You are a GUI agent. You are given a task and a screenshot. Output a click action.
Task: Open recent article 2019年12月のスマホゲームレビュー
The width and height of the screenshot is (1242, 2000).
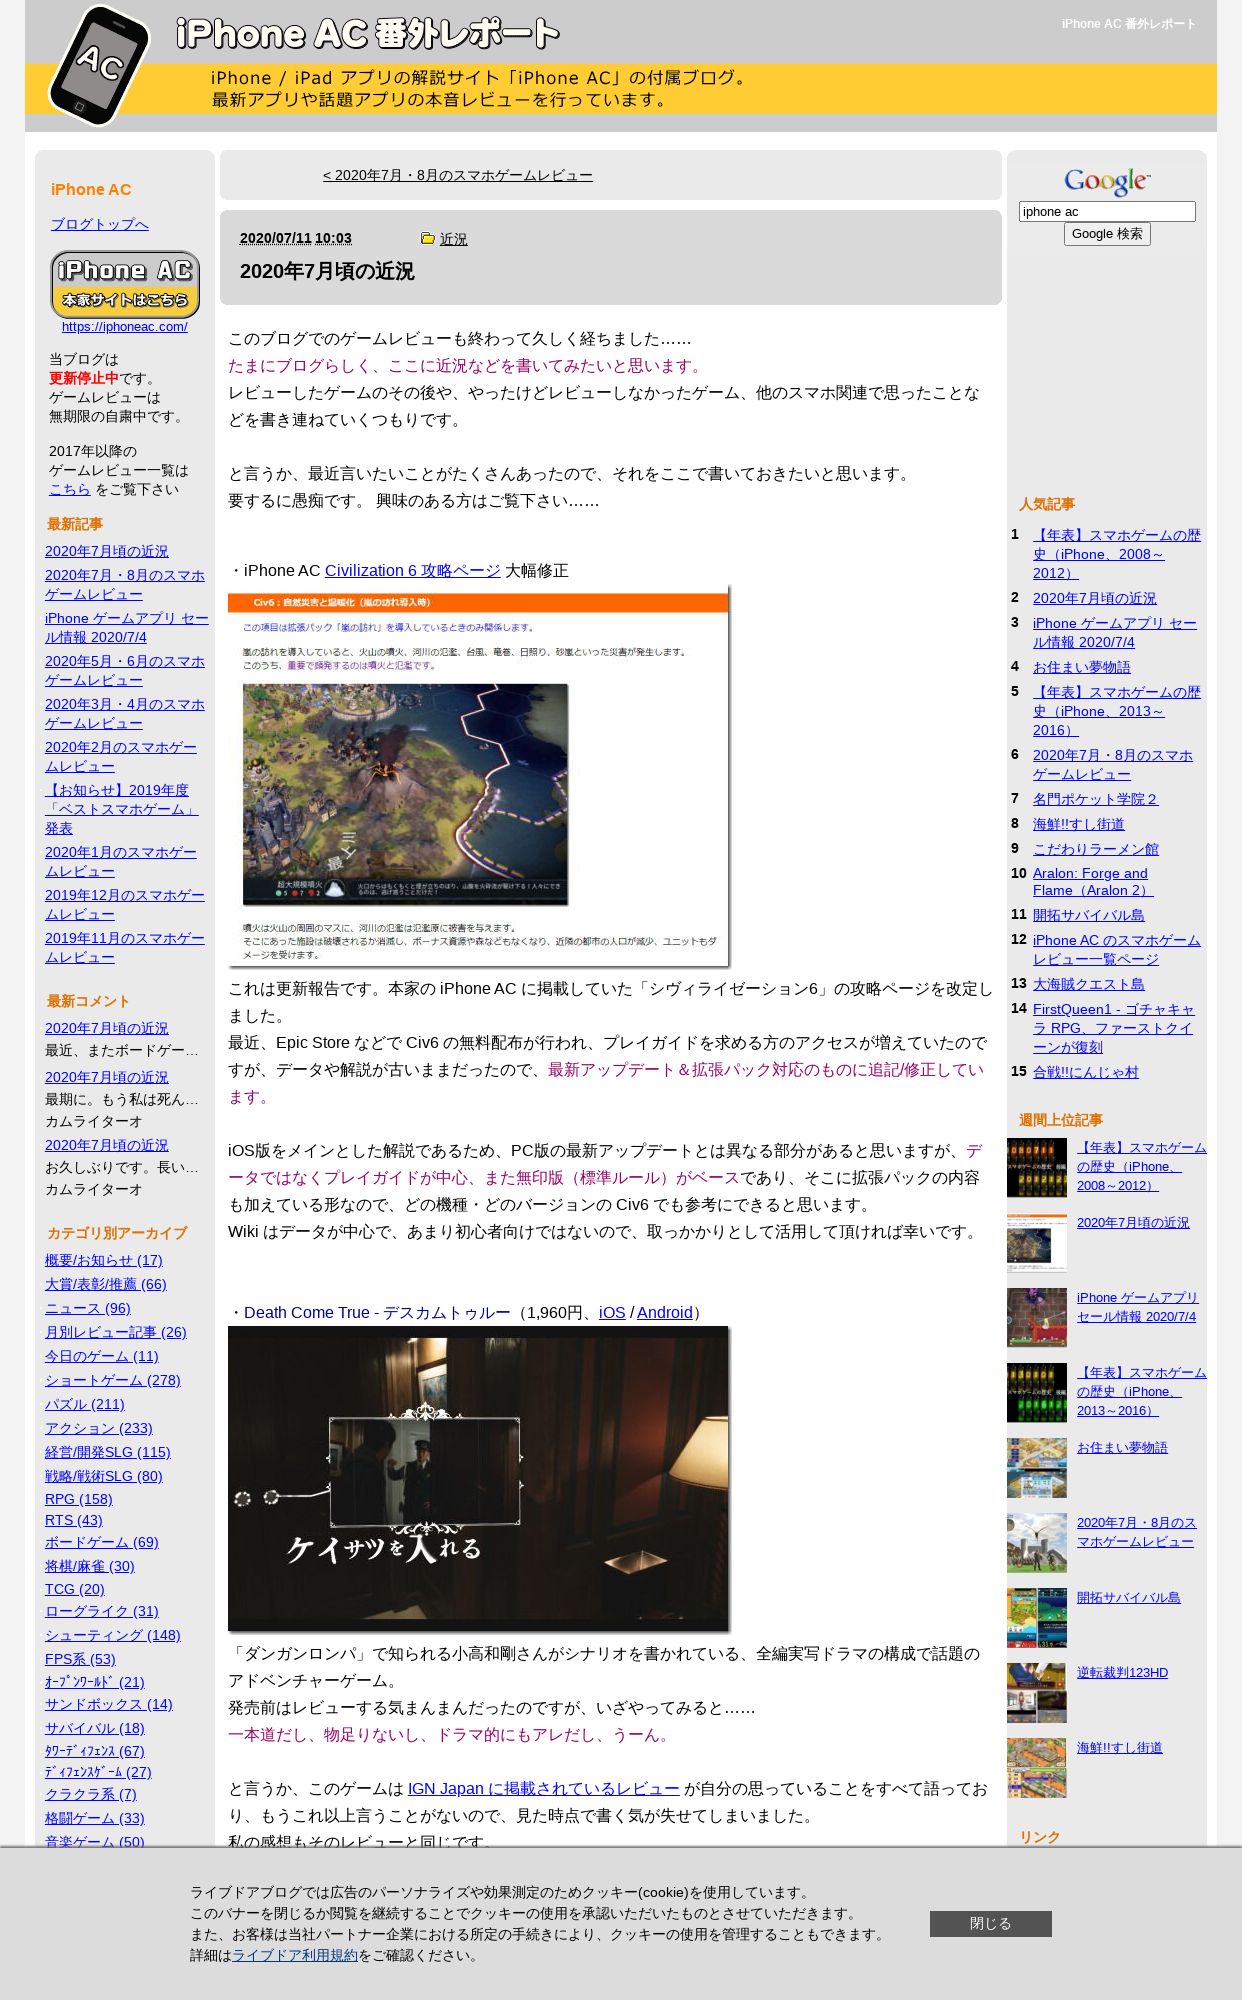124,904
